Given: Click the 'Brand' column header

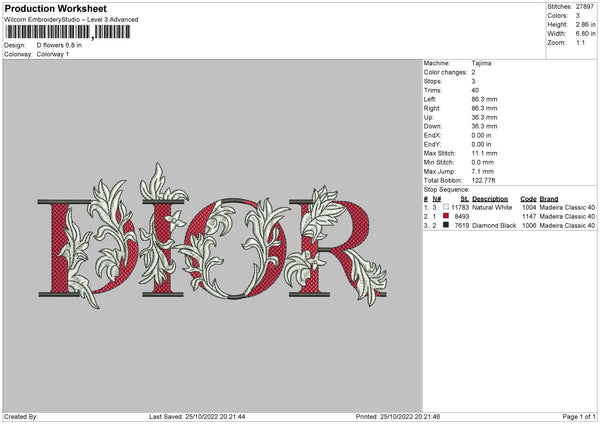Looking at the screenshot, I should click(549, 199).
